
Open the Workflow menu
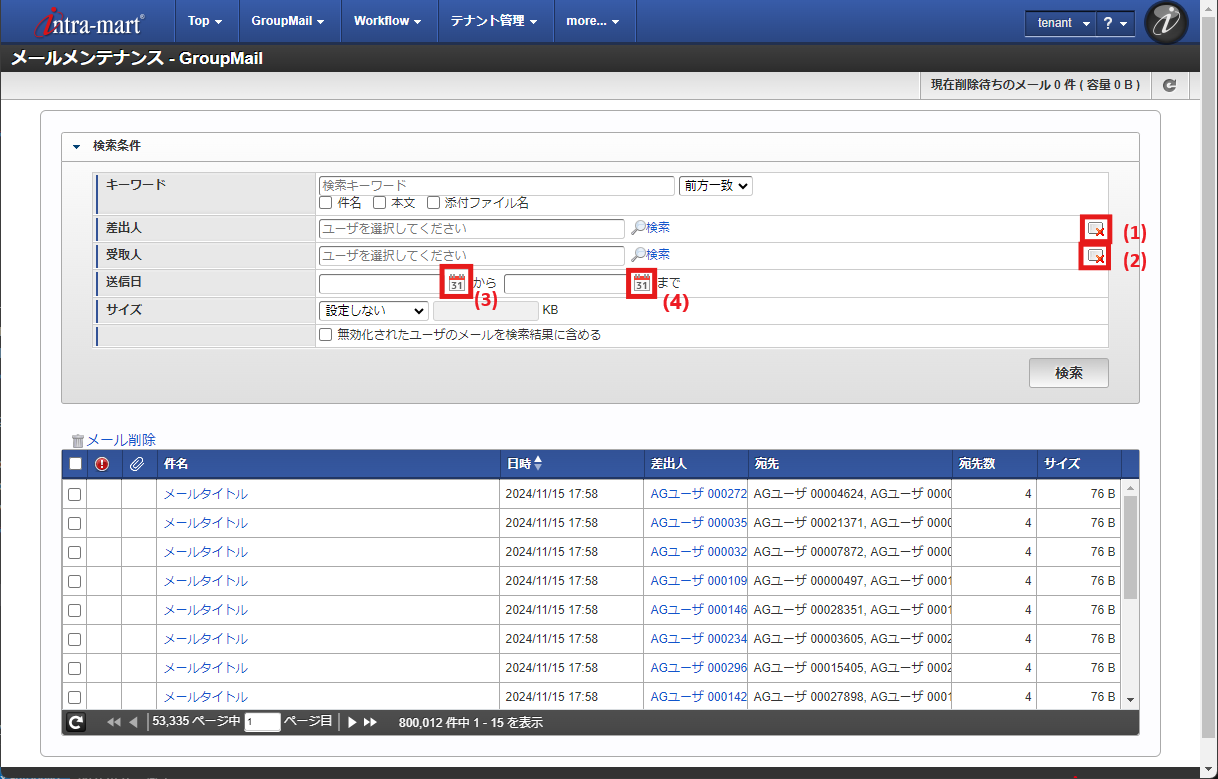click(x=388, y=21)
